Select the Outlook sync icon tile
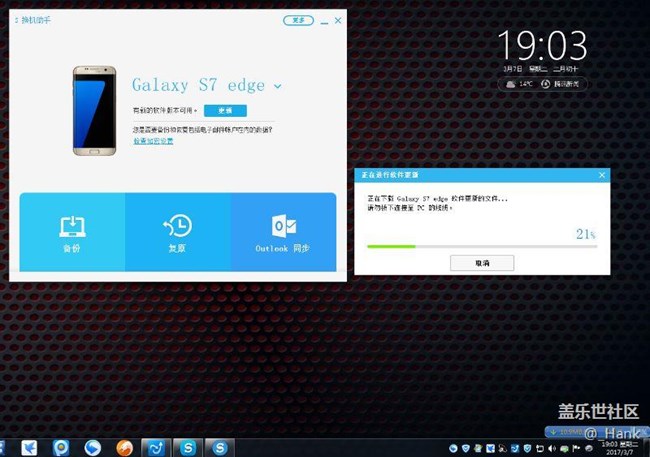The width and height of the screenshot is (650, 457). pyautogui.click(x=283, y=232)
